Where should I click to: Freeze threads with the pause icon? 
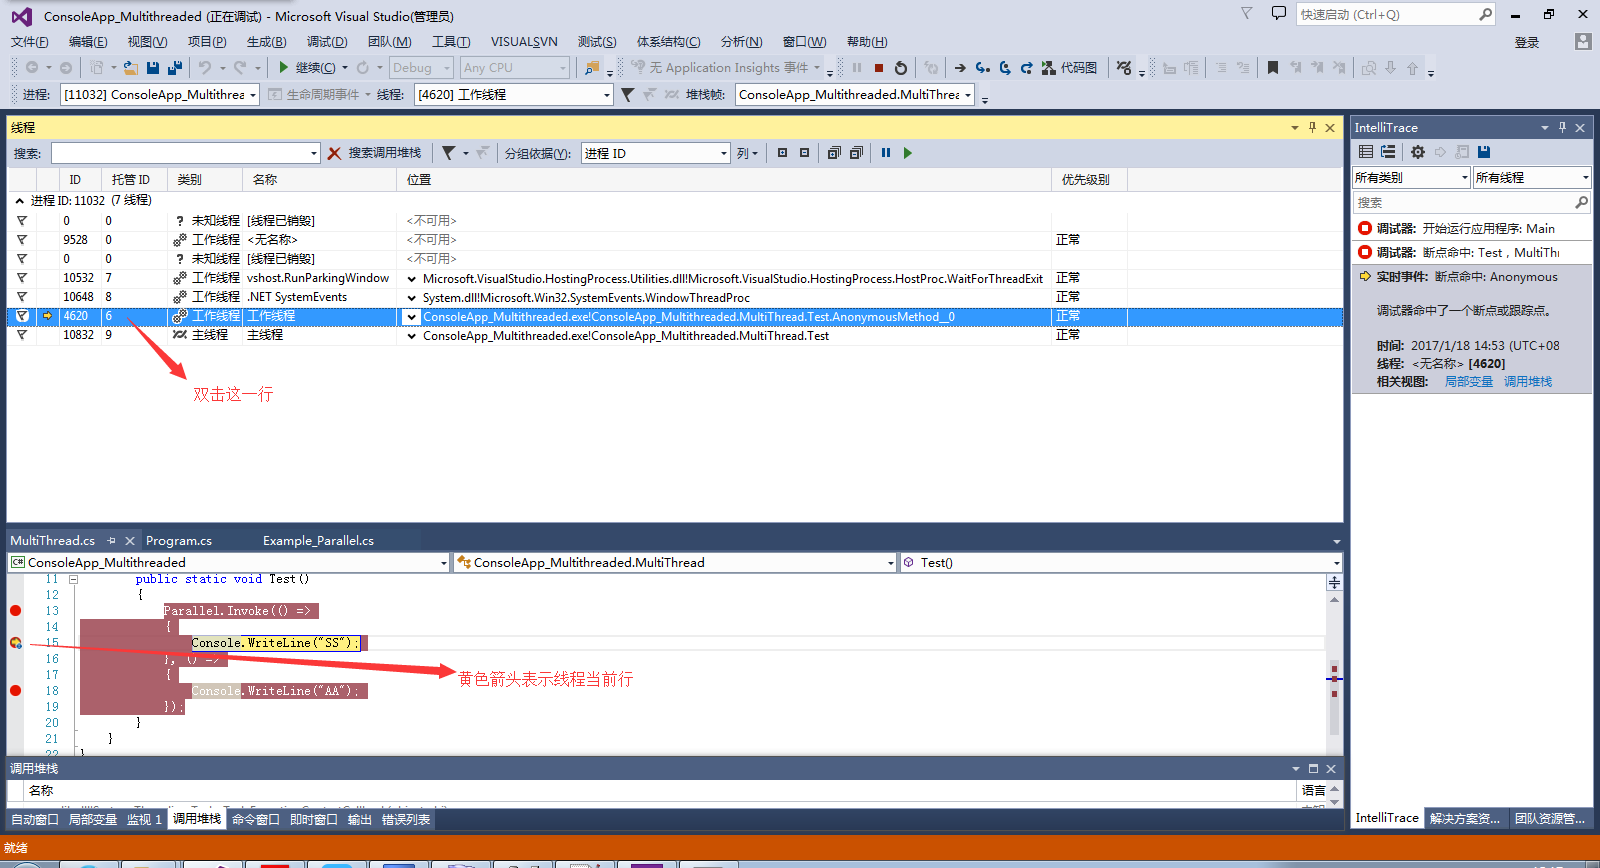point(886,153)
